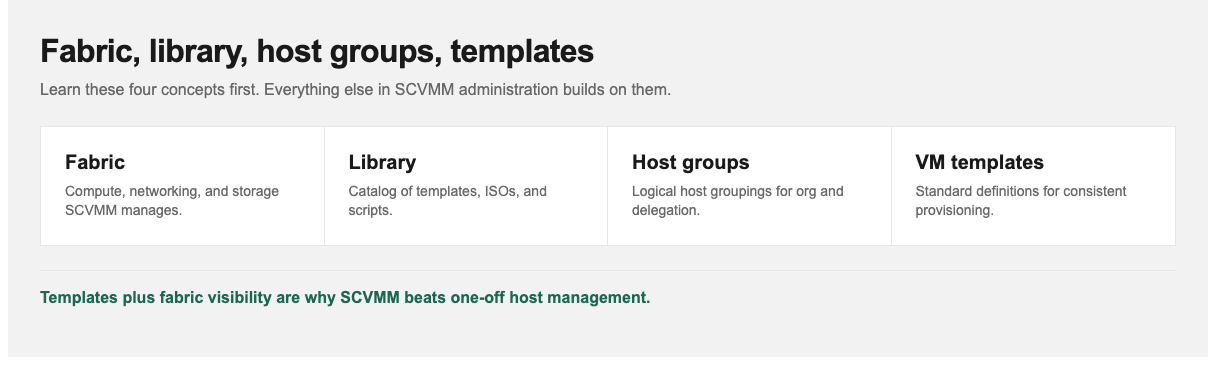Click the "Fabric, library, host groups, templates" heading

pyautogui.click(x=317, y=51)
